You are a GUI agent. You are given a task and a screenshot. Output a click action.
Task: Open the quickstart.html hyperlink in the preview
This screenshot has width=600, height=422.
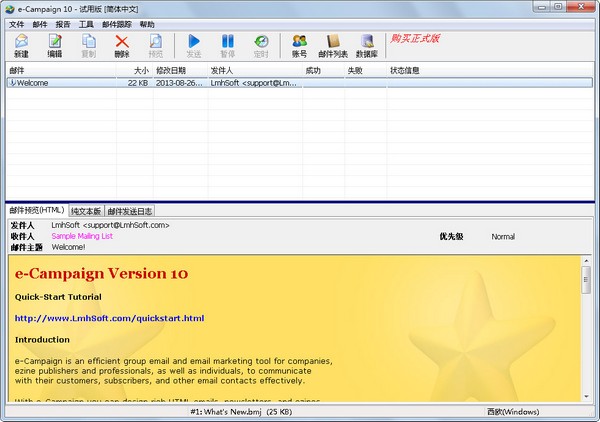(x=109, y=318)
